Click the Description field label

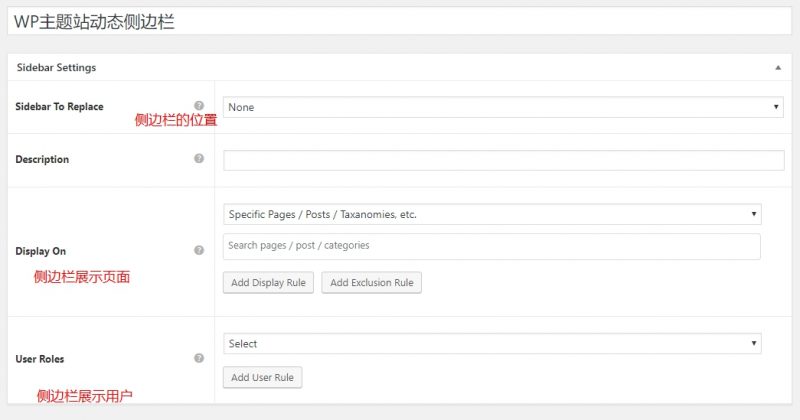pyautogui.click(x=43, y=159)
